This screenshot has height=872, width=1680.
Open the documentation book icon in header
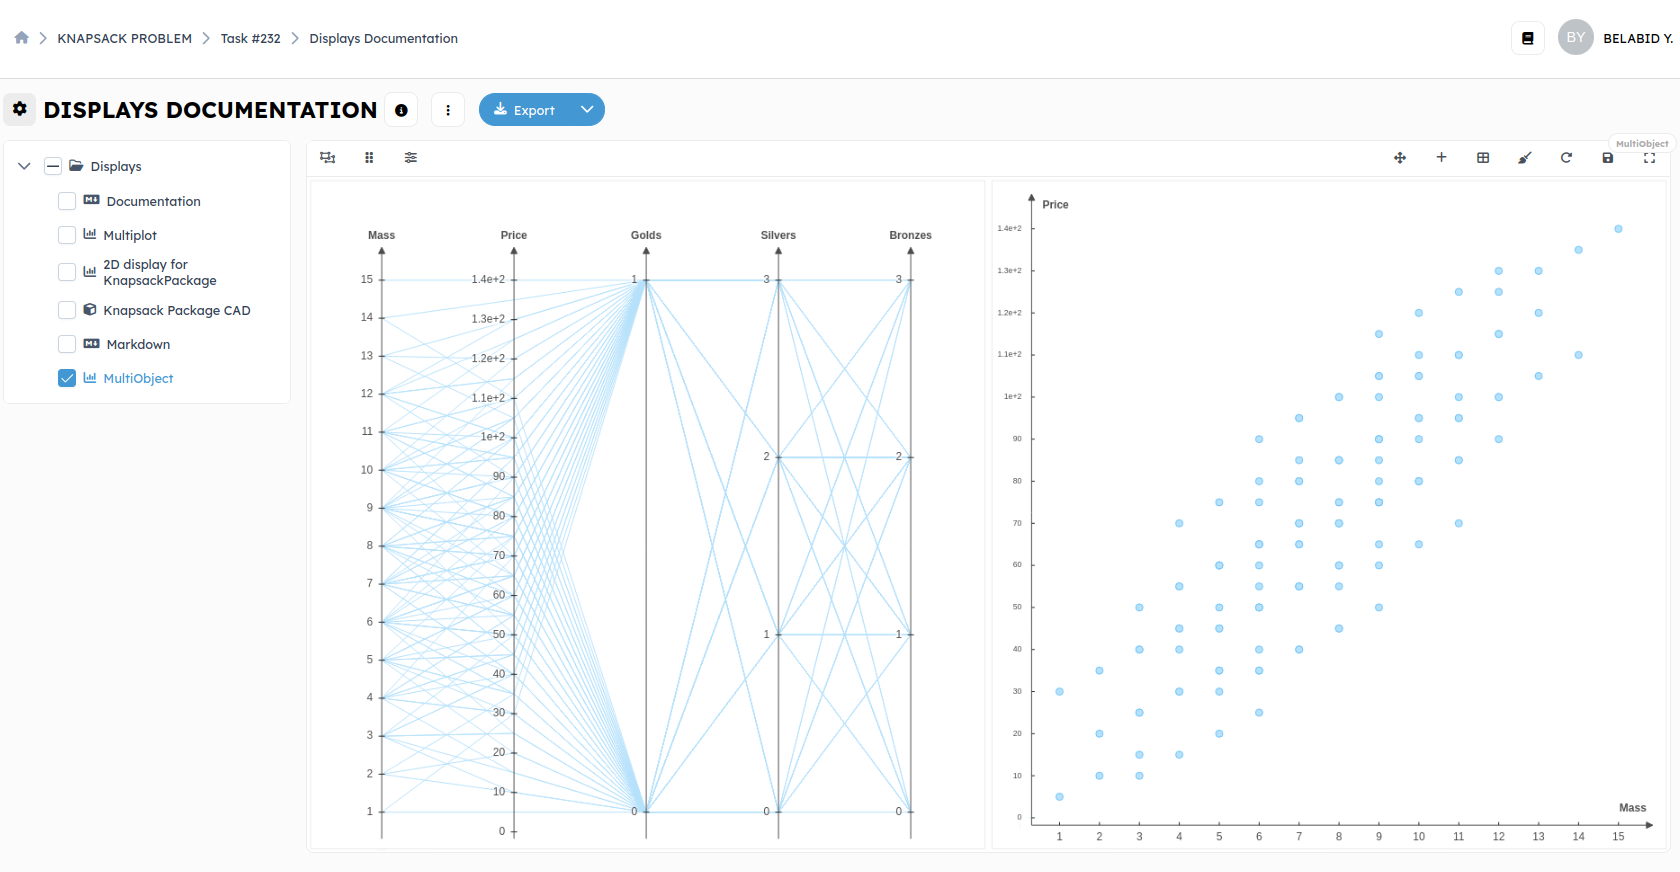[x=1527, y=38]
